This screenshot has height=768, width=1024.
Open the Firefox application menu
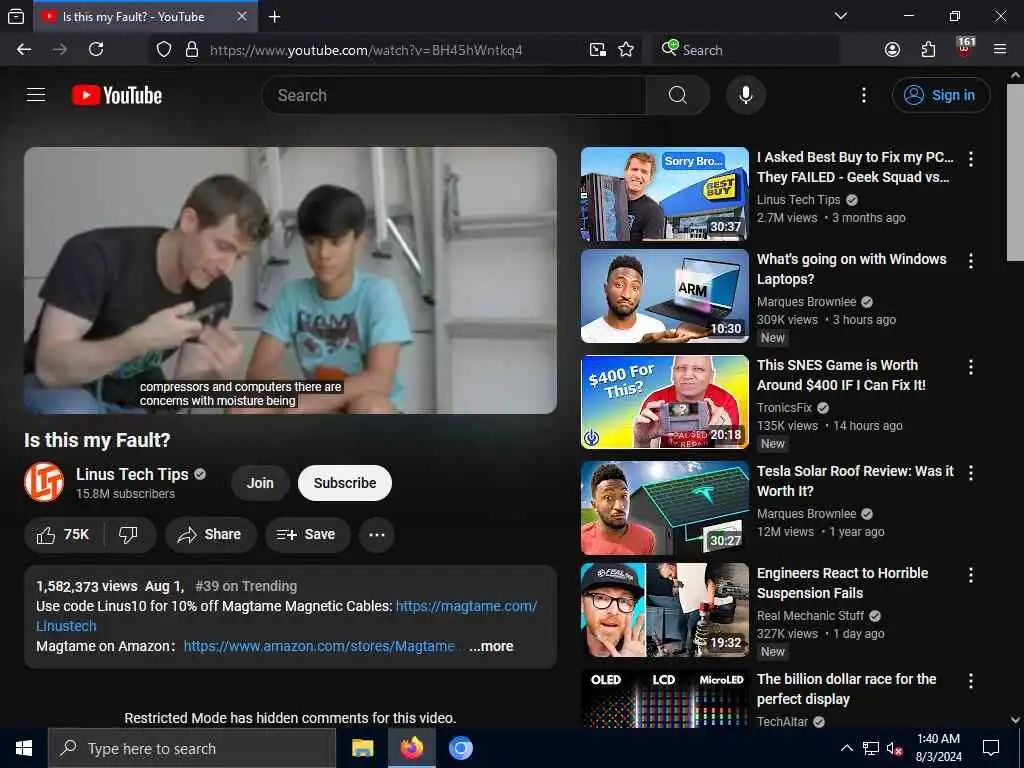tap(1000, 50)
